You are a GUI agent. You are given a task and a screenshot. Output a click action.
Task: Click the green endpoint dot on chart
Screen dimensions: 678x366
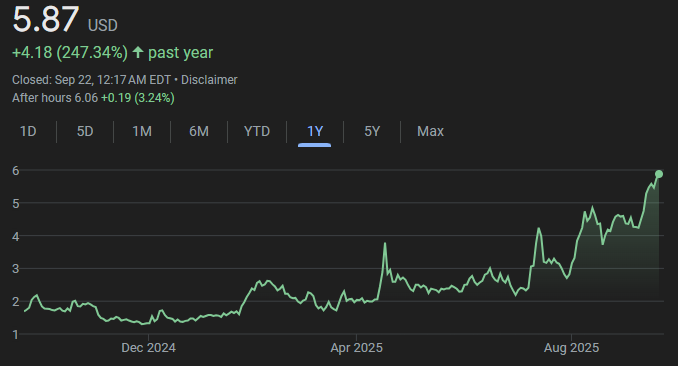pyautogui.click(x=659, y=174)
